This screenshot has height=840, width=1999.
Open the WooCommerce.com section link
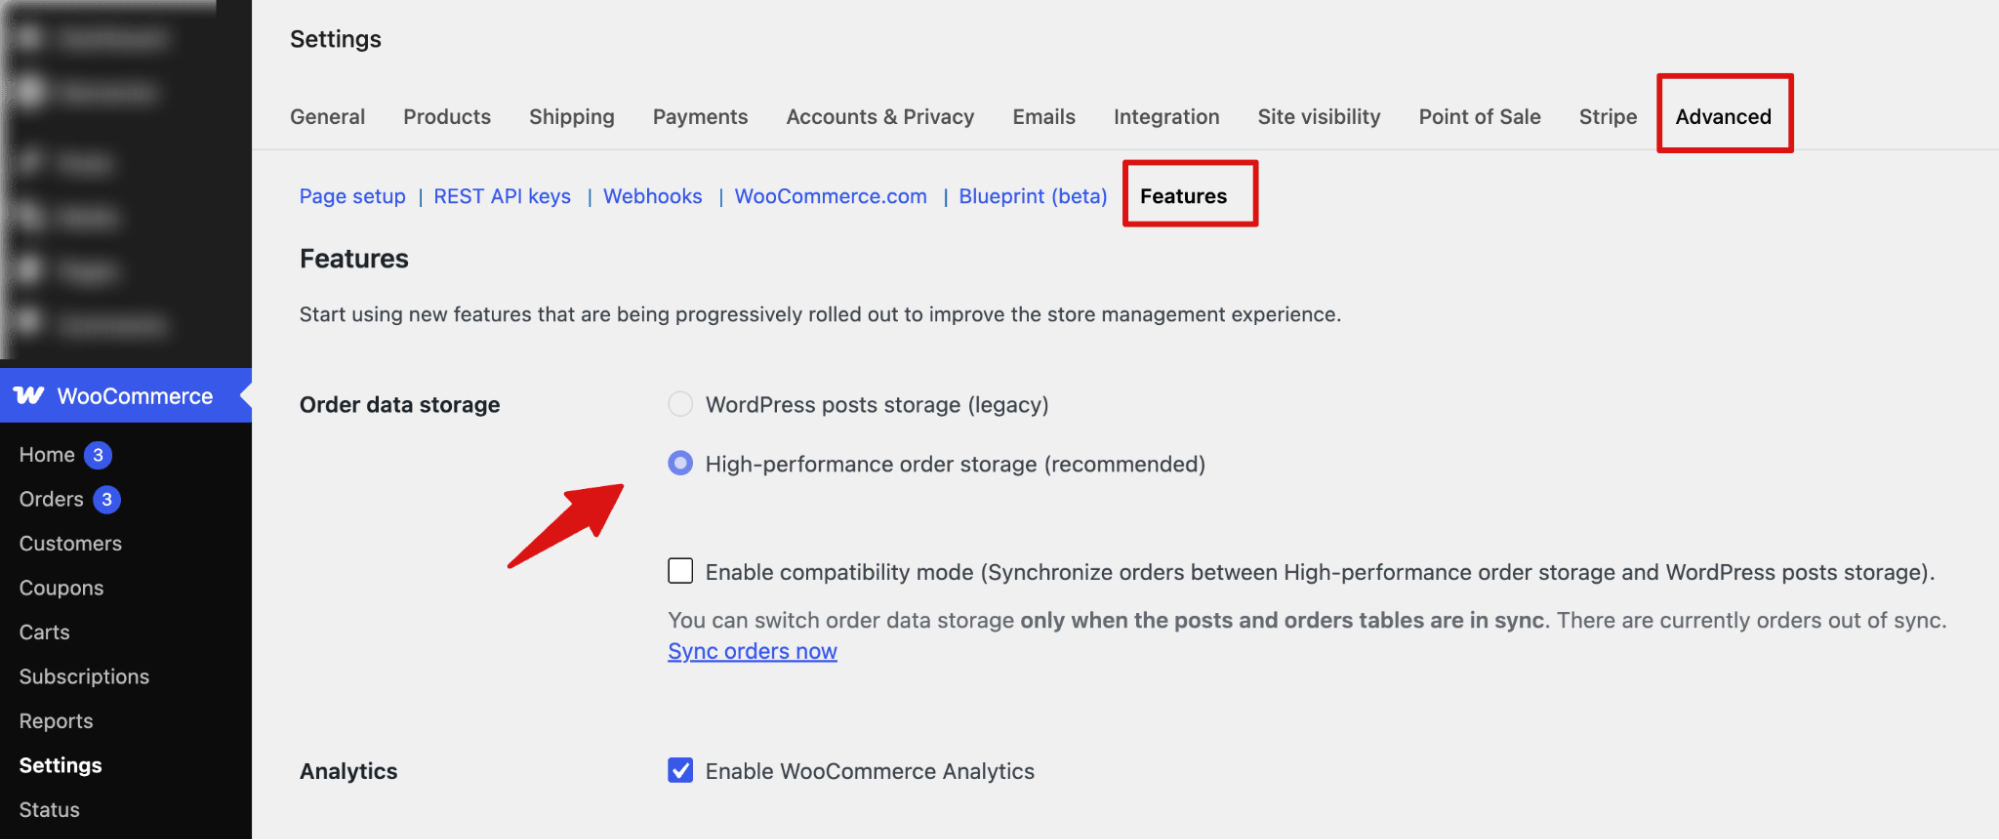(831, 197)
